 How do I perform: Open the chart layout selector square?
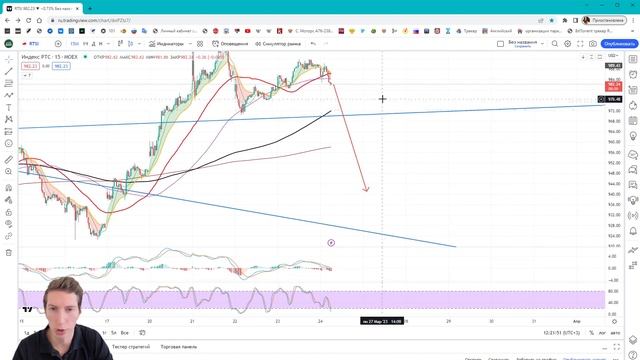tap(500, 44)
